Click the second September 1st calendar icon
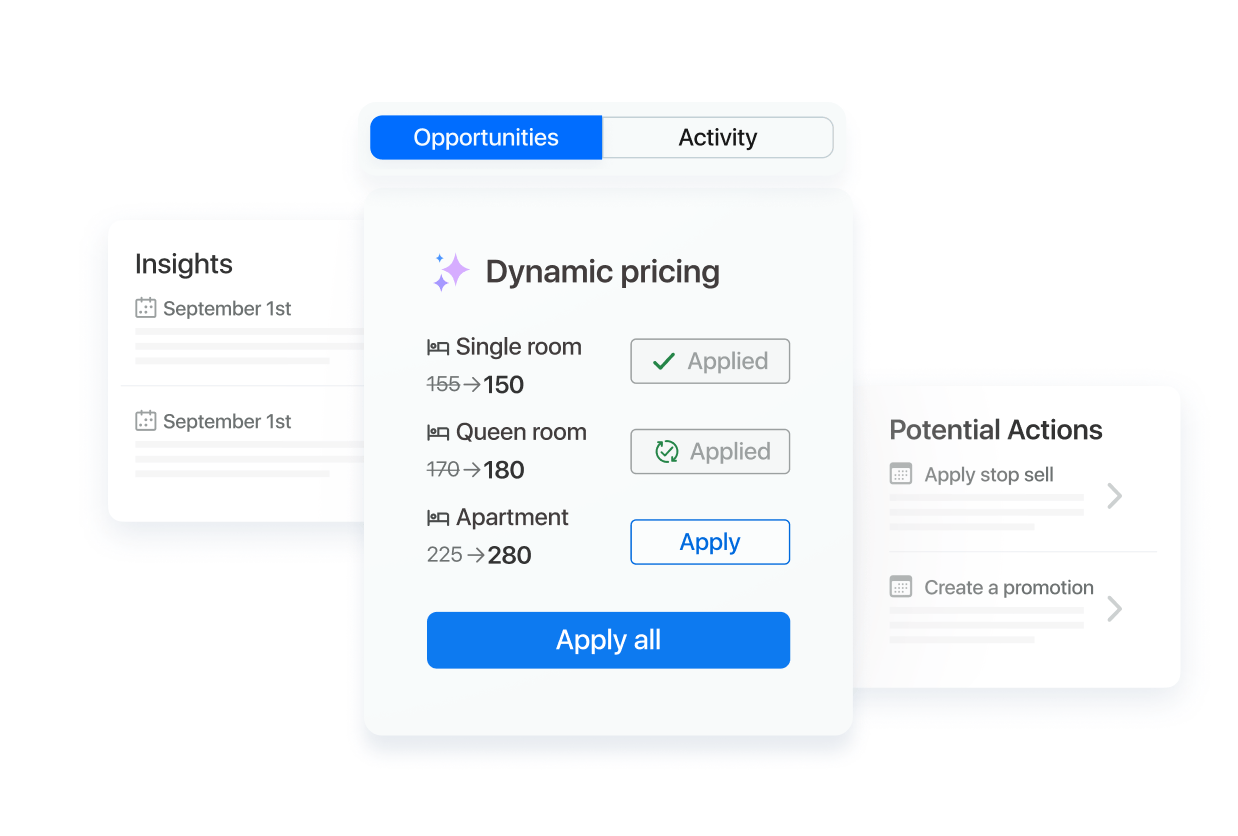This screenshot has width=1238, height=836. pyautogui.click(x=146, y=421)
